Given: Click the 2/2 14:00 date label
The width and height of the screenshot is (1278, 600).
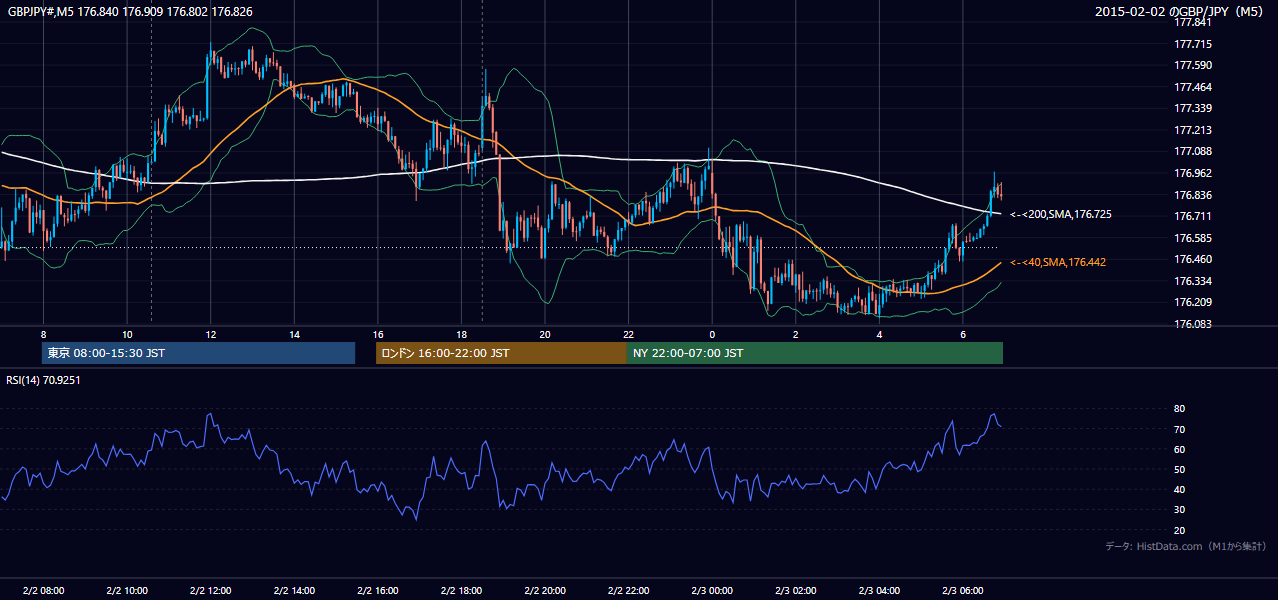Looking at the screenshot, I should (x=294, y=590).
